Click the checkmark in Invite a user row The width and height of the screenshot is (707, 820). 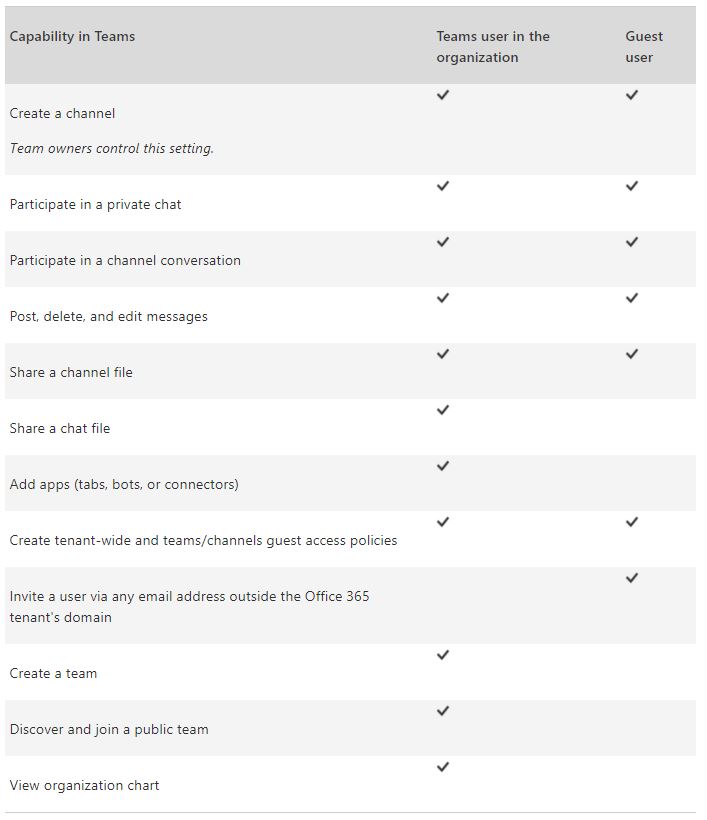(631, 578)
